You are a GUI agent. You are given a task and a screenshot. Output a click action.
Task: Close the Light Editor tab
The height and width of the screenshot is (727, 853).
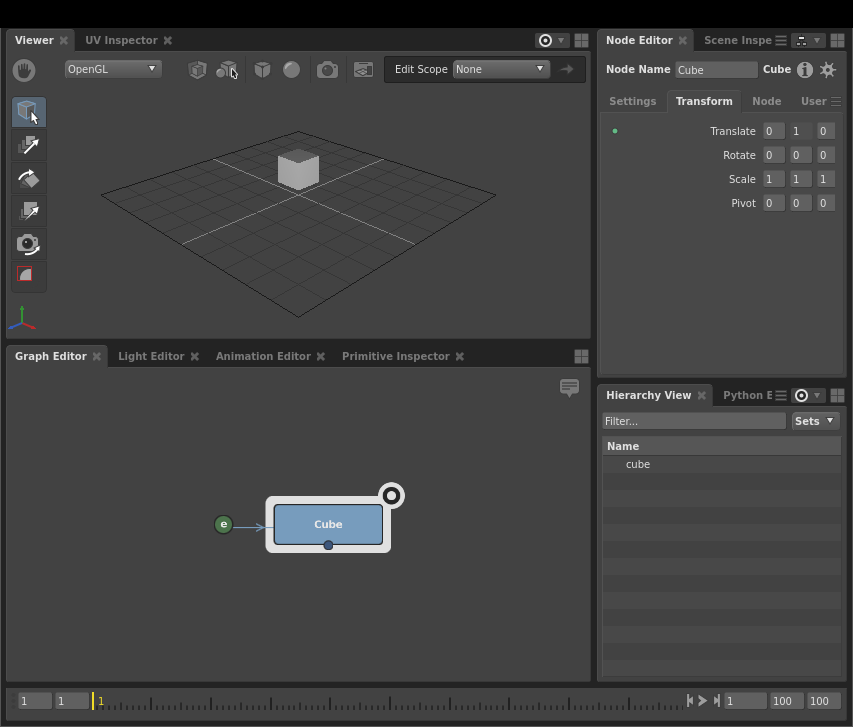click(x=195, y=356)
